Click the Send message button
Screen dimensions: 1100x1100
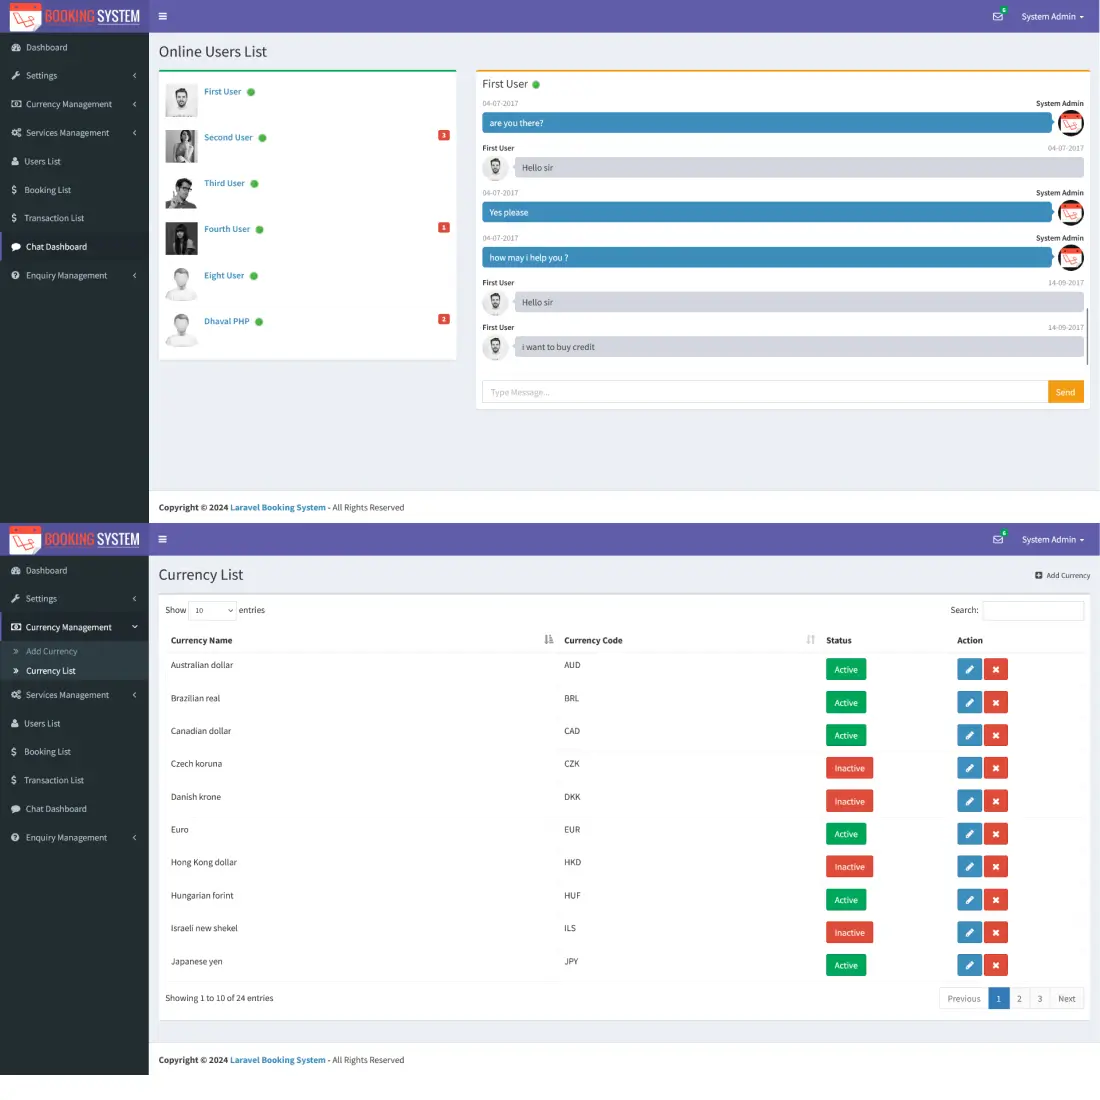coord(1065,392)
